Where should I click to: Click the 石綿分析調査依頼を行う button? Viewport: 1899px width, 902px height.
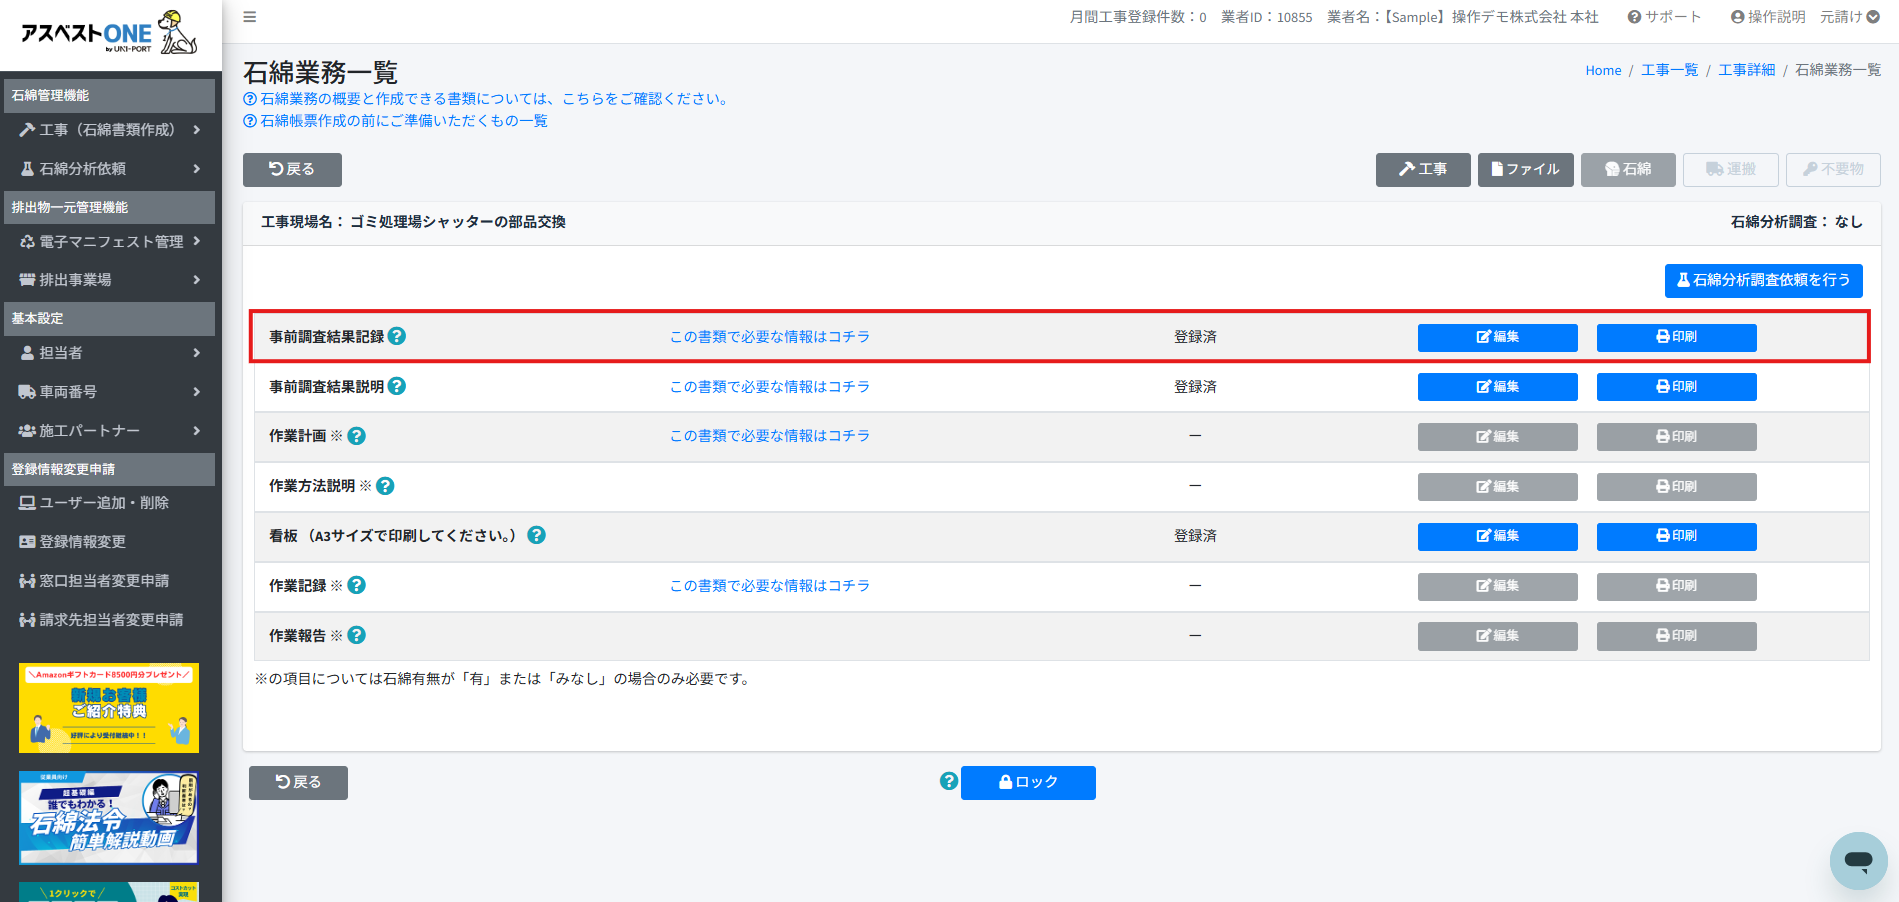(x=1763, y=281)
